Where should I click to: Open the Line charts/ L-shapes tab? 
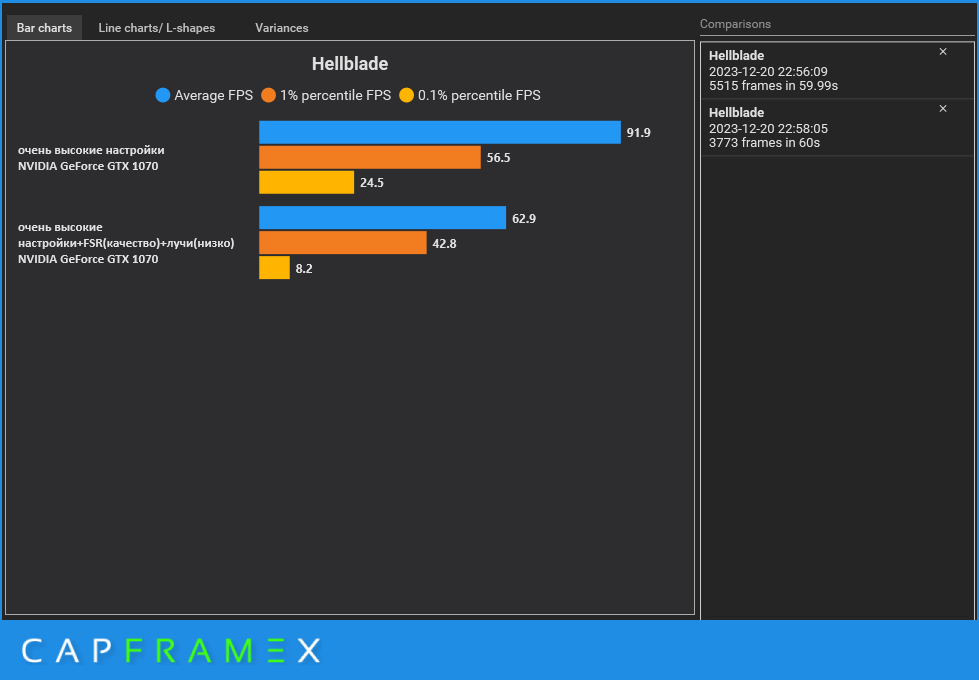click(157, 27)
